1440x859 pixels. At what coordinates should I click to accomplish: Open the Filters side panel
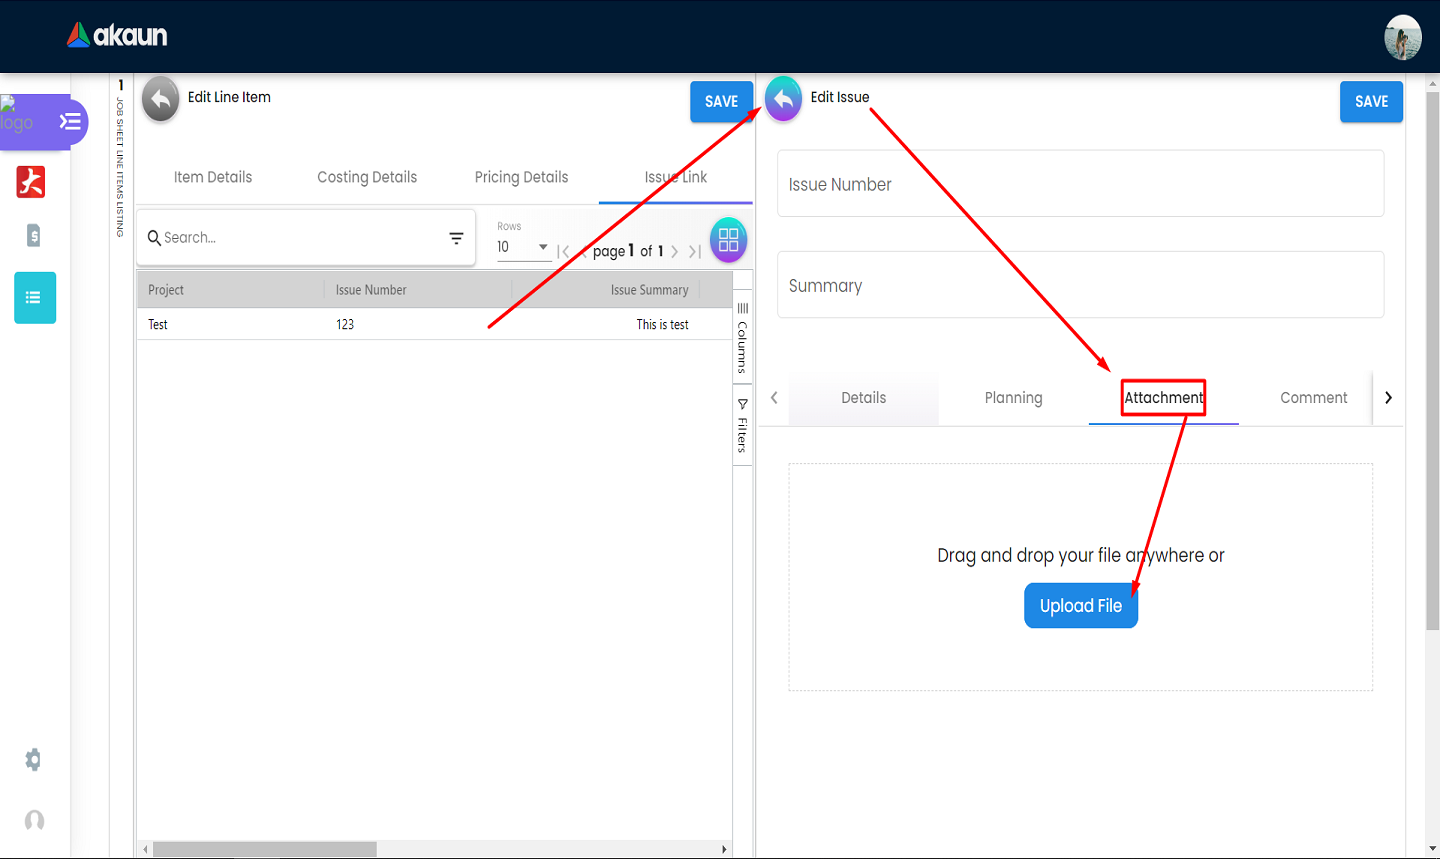click(x=742, y=425)
